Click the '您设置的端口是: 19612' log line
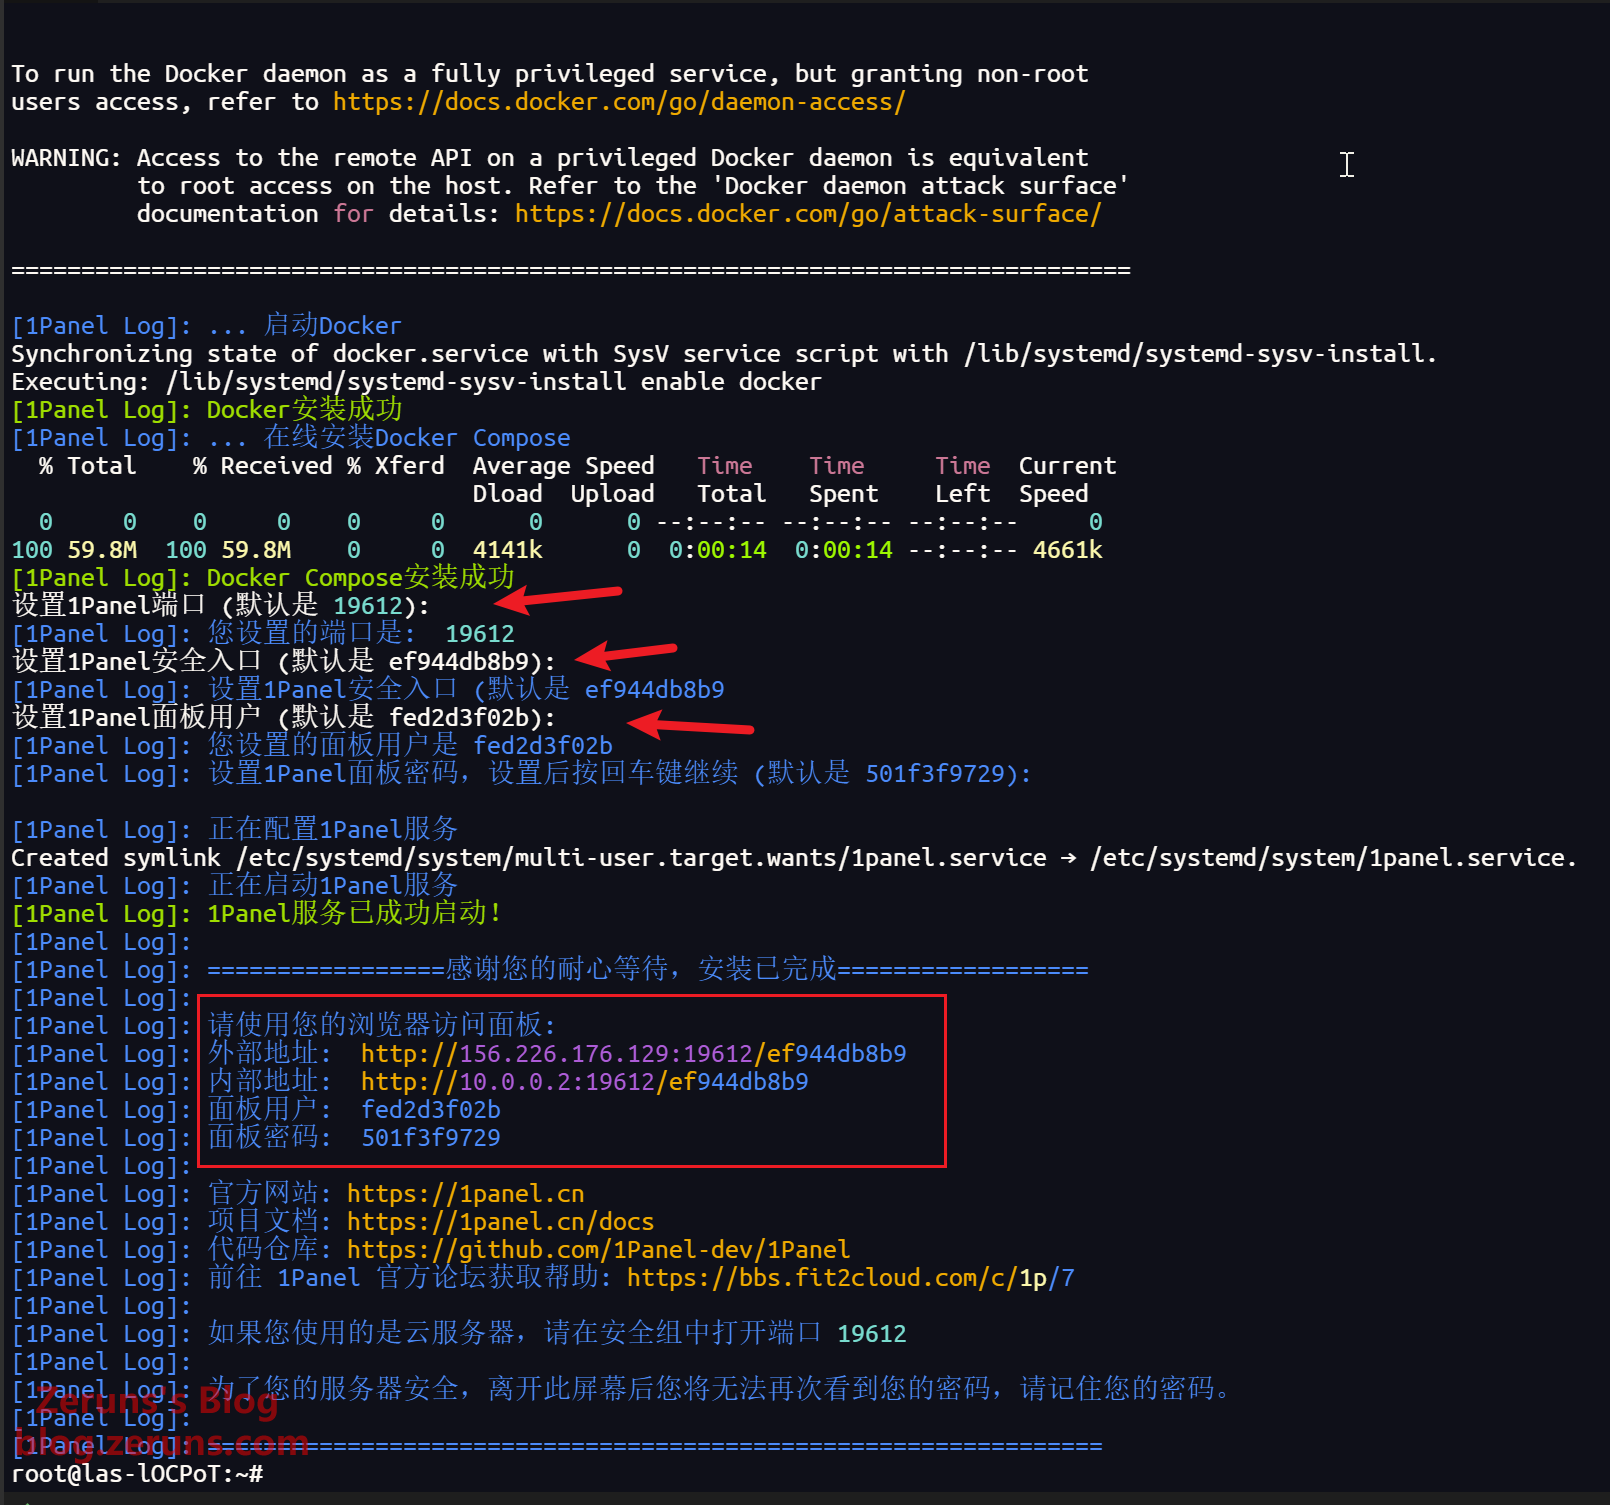1610x1505 pixels. click(x=263, y=634)
